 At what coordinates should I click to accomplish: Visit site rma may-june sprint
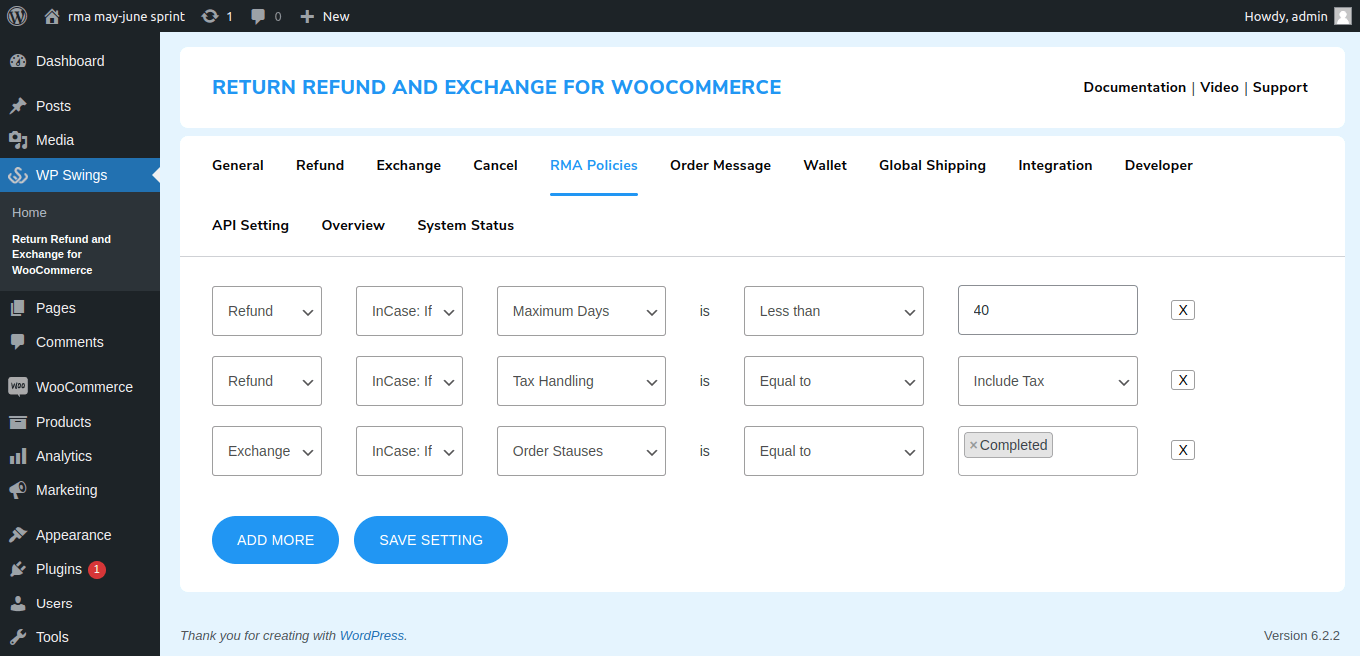(x=114, y=16)
